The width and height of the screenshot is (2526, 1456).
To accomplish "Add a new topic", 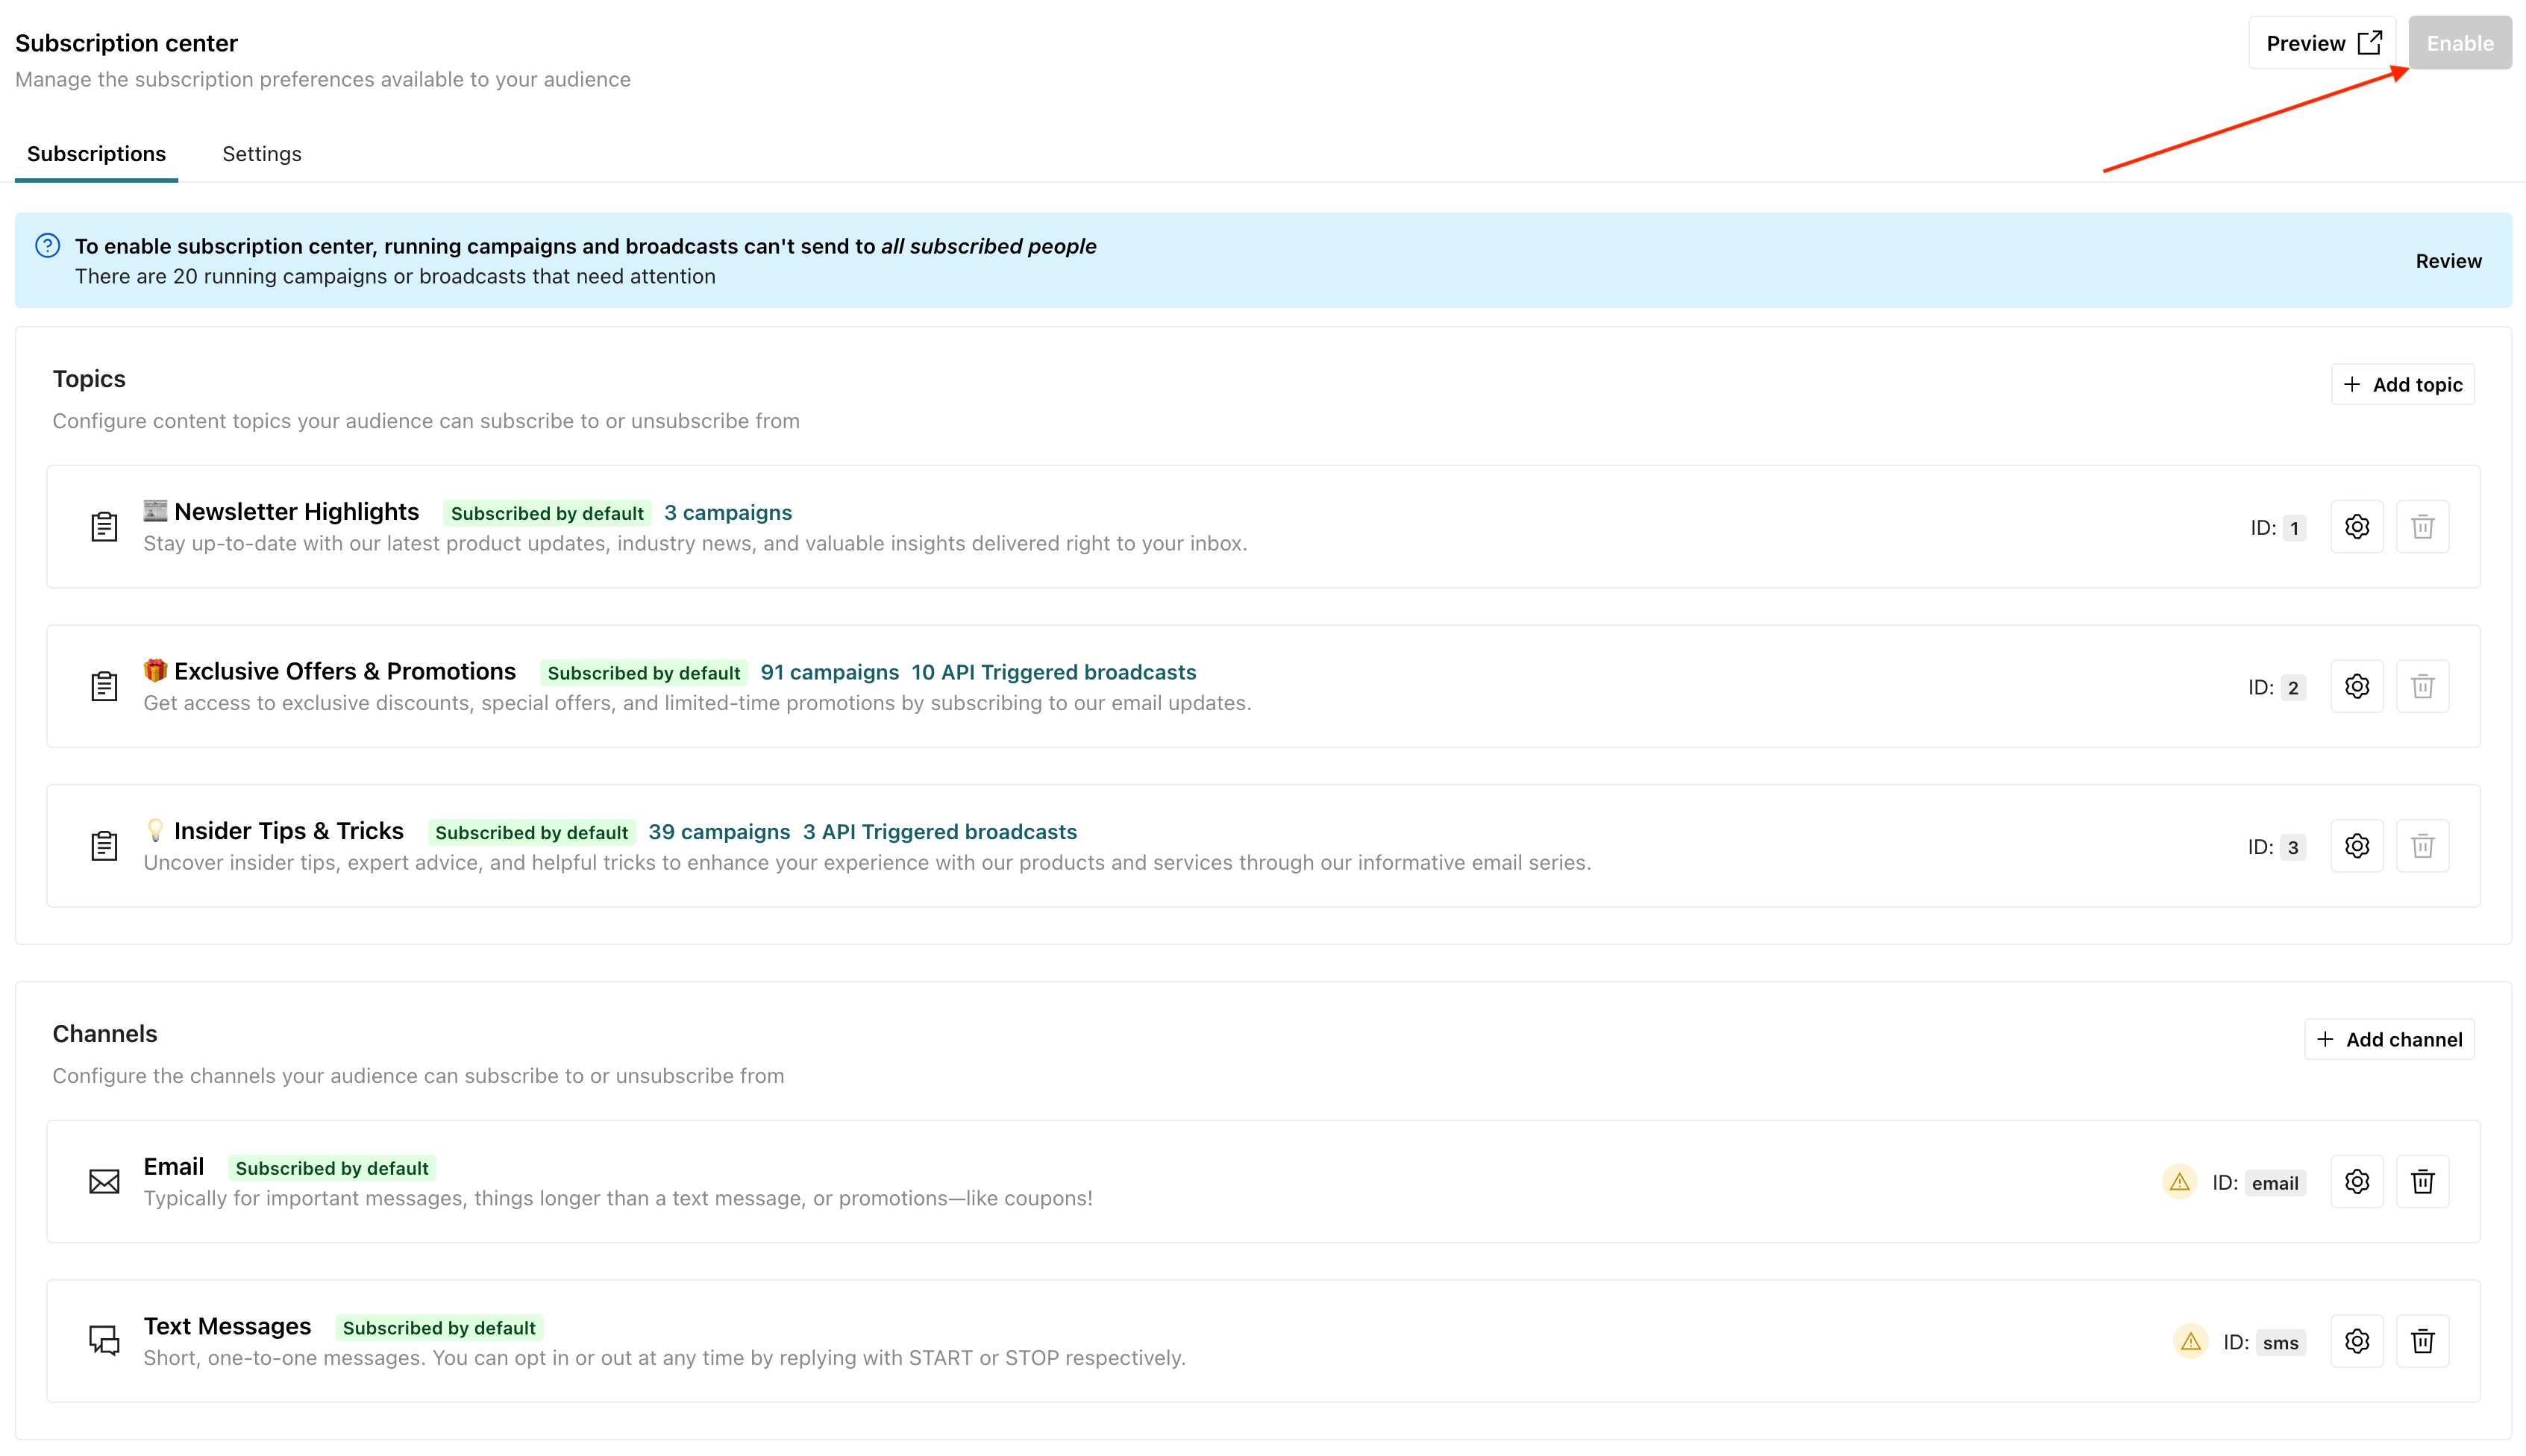I will pos(2402,384).
